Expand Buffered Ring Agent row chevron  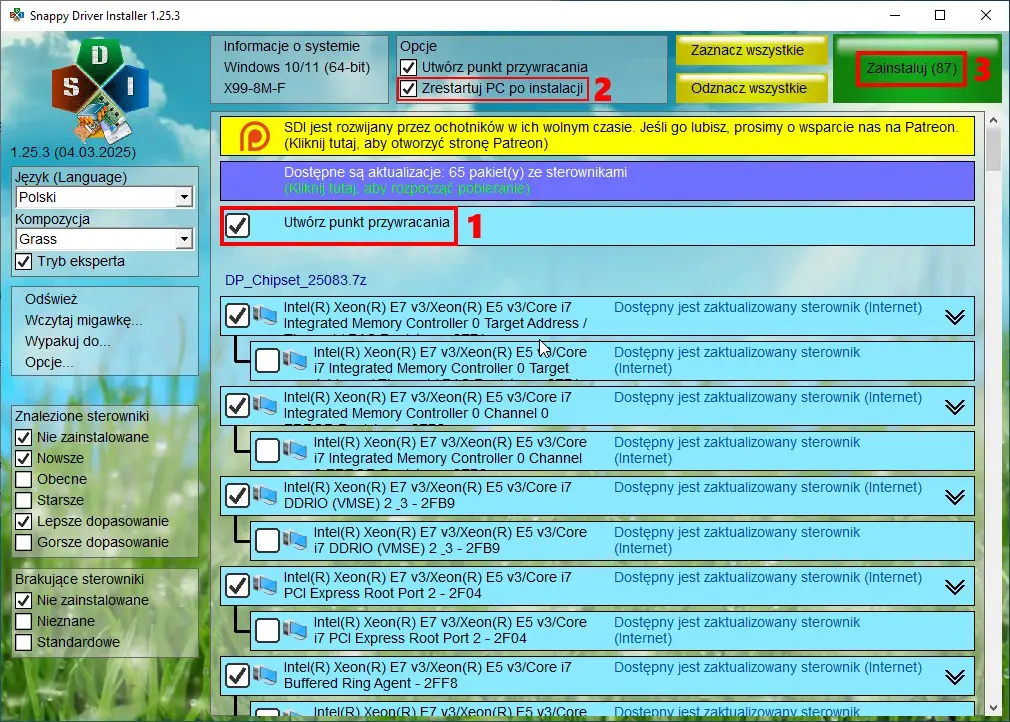coord(955,677)
